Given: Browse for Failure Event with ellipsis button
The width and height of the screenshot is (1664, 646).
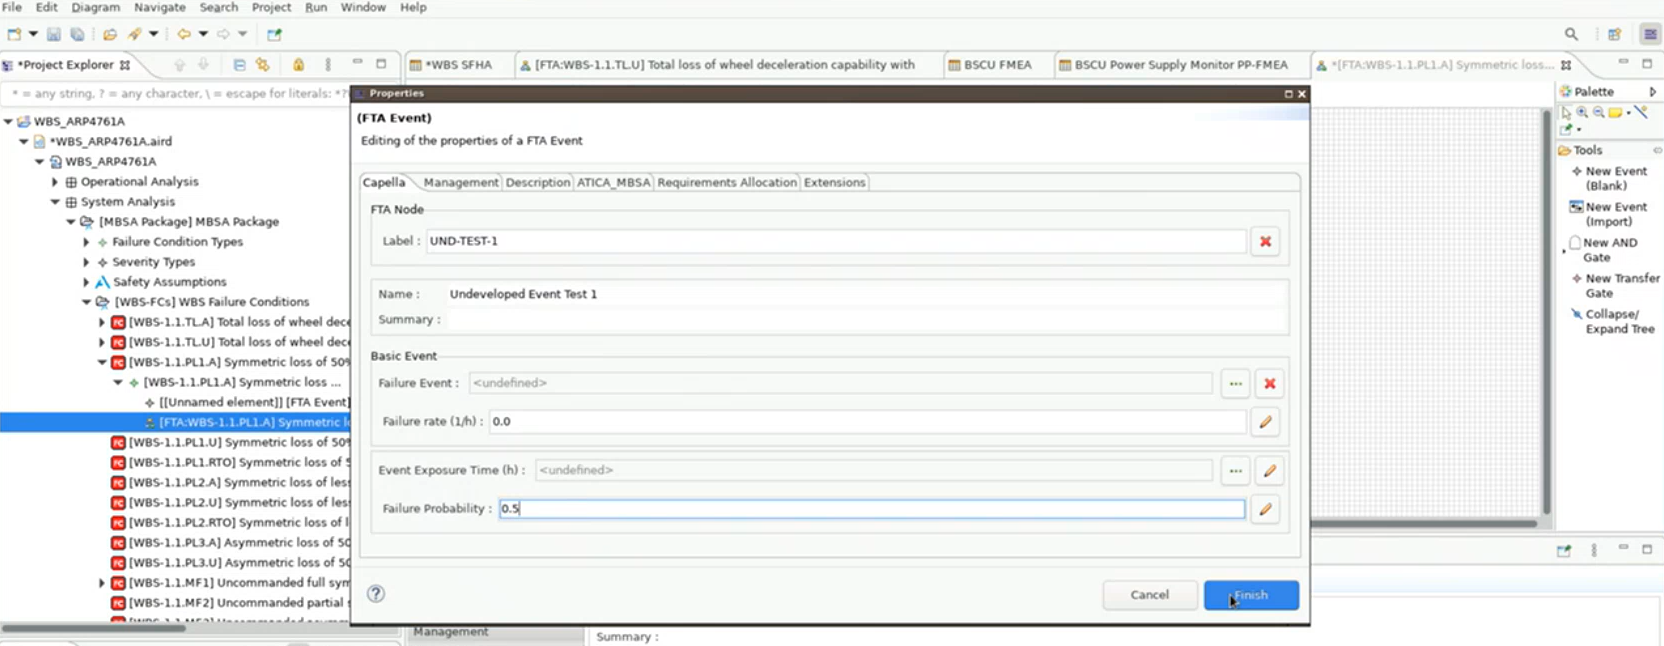Looking at the screenshot, I should (x=1236, y=383).
